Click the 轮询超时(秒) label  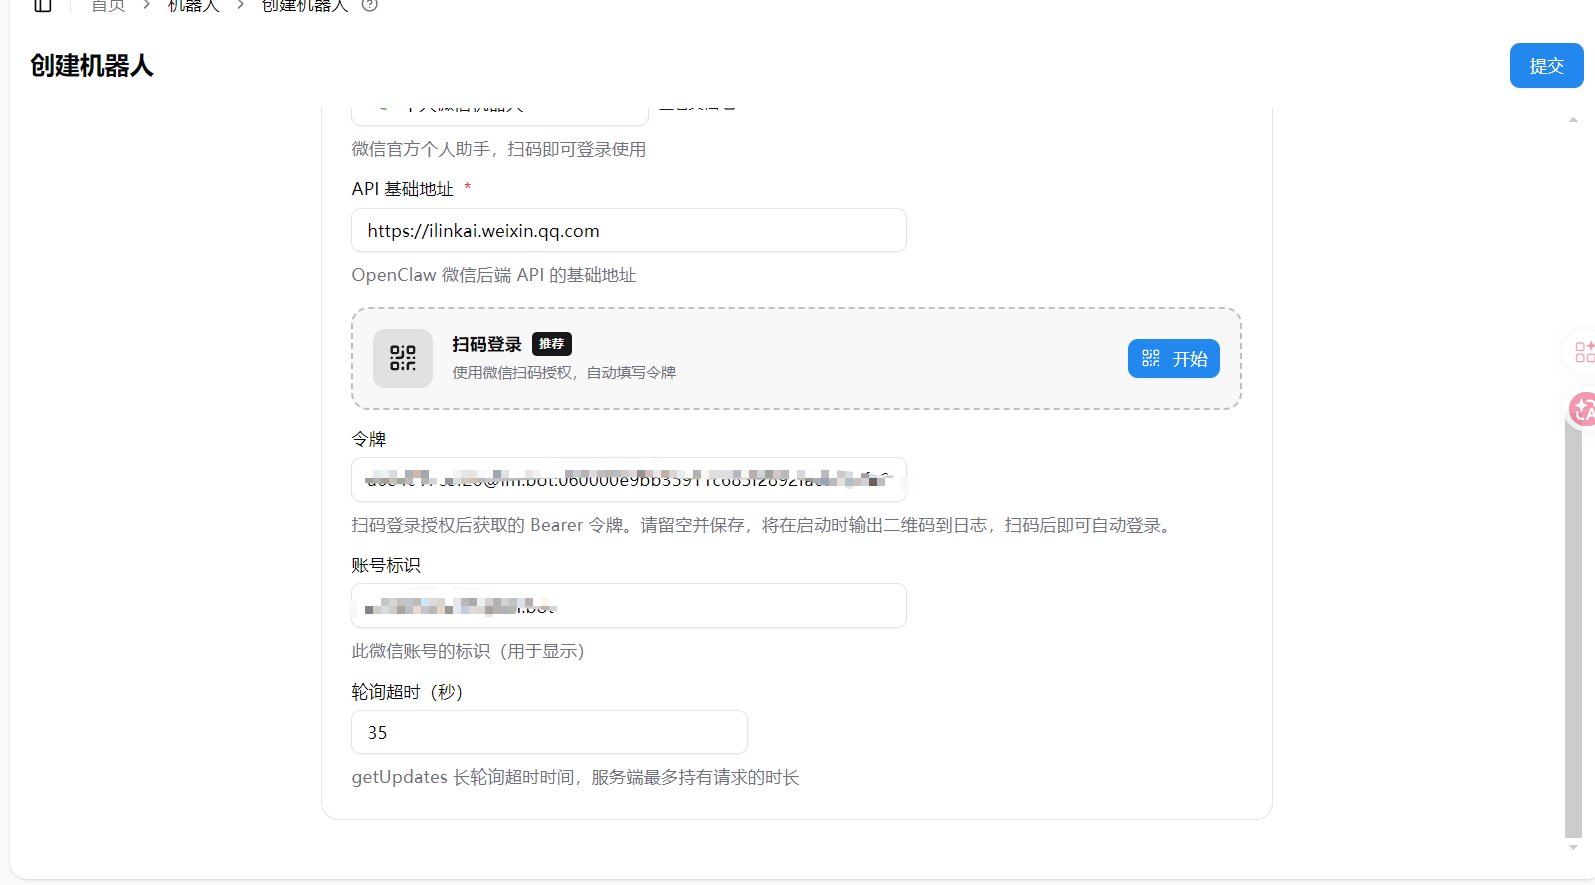[407, 692]
